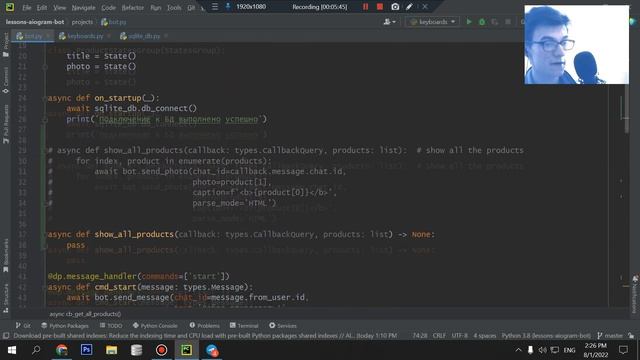Viewport: 640px width, 360px height.
Task: Open the user account dropdown in toolbar
Action: click(389, 22)
